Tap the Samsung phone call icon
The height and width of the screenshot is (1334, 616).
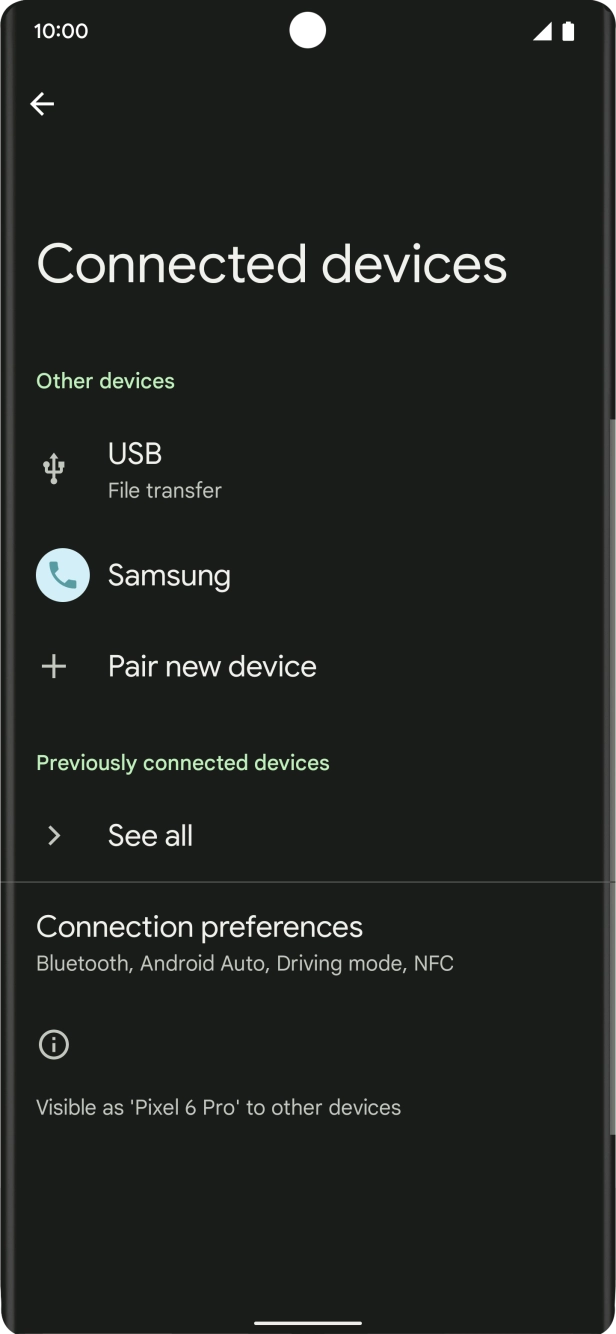[62, 575]
